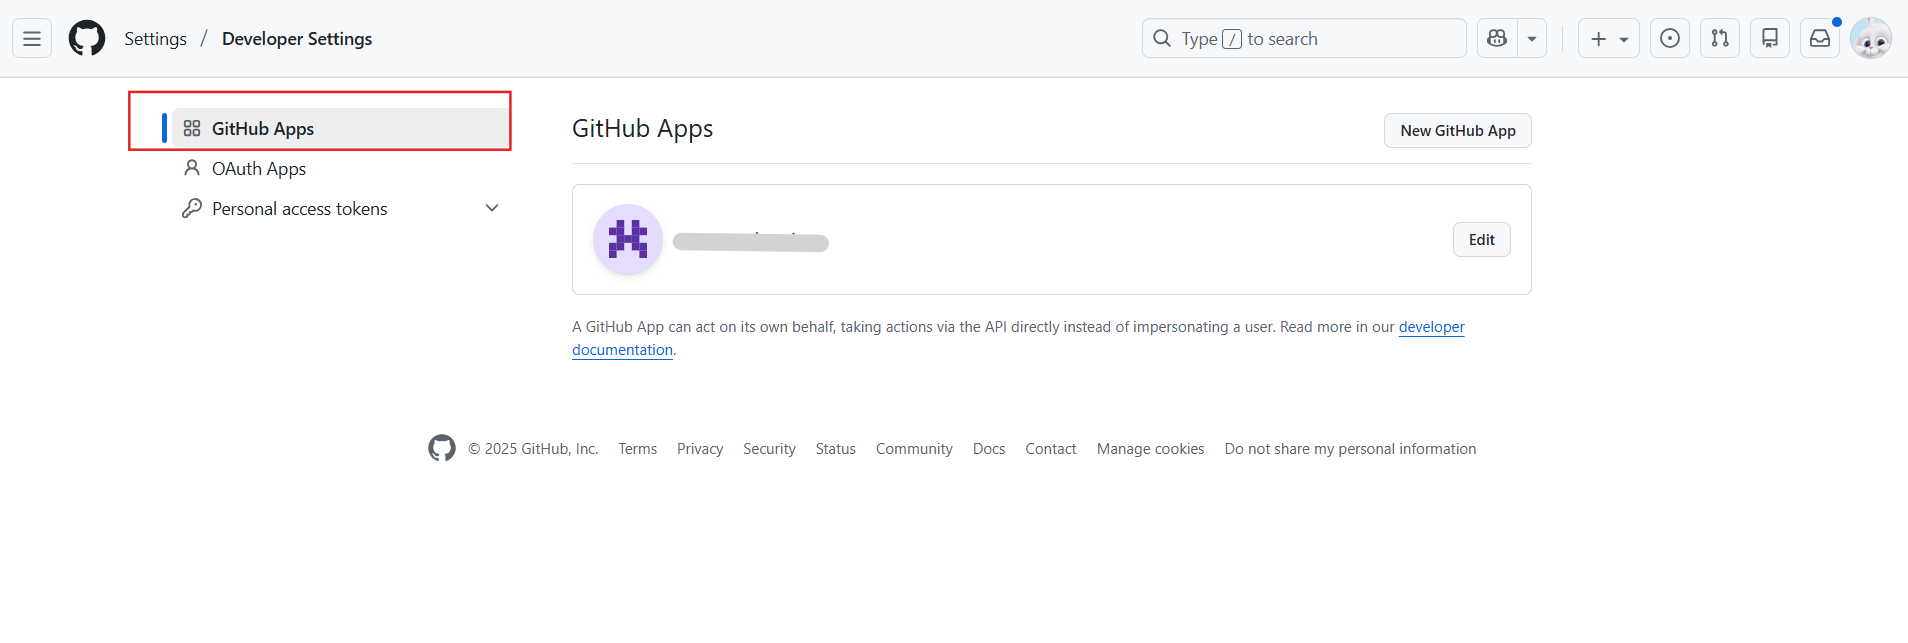The image size is (1908, 643).
Task: Open the notifications inbox icon
Action: 1820,39
